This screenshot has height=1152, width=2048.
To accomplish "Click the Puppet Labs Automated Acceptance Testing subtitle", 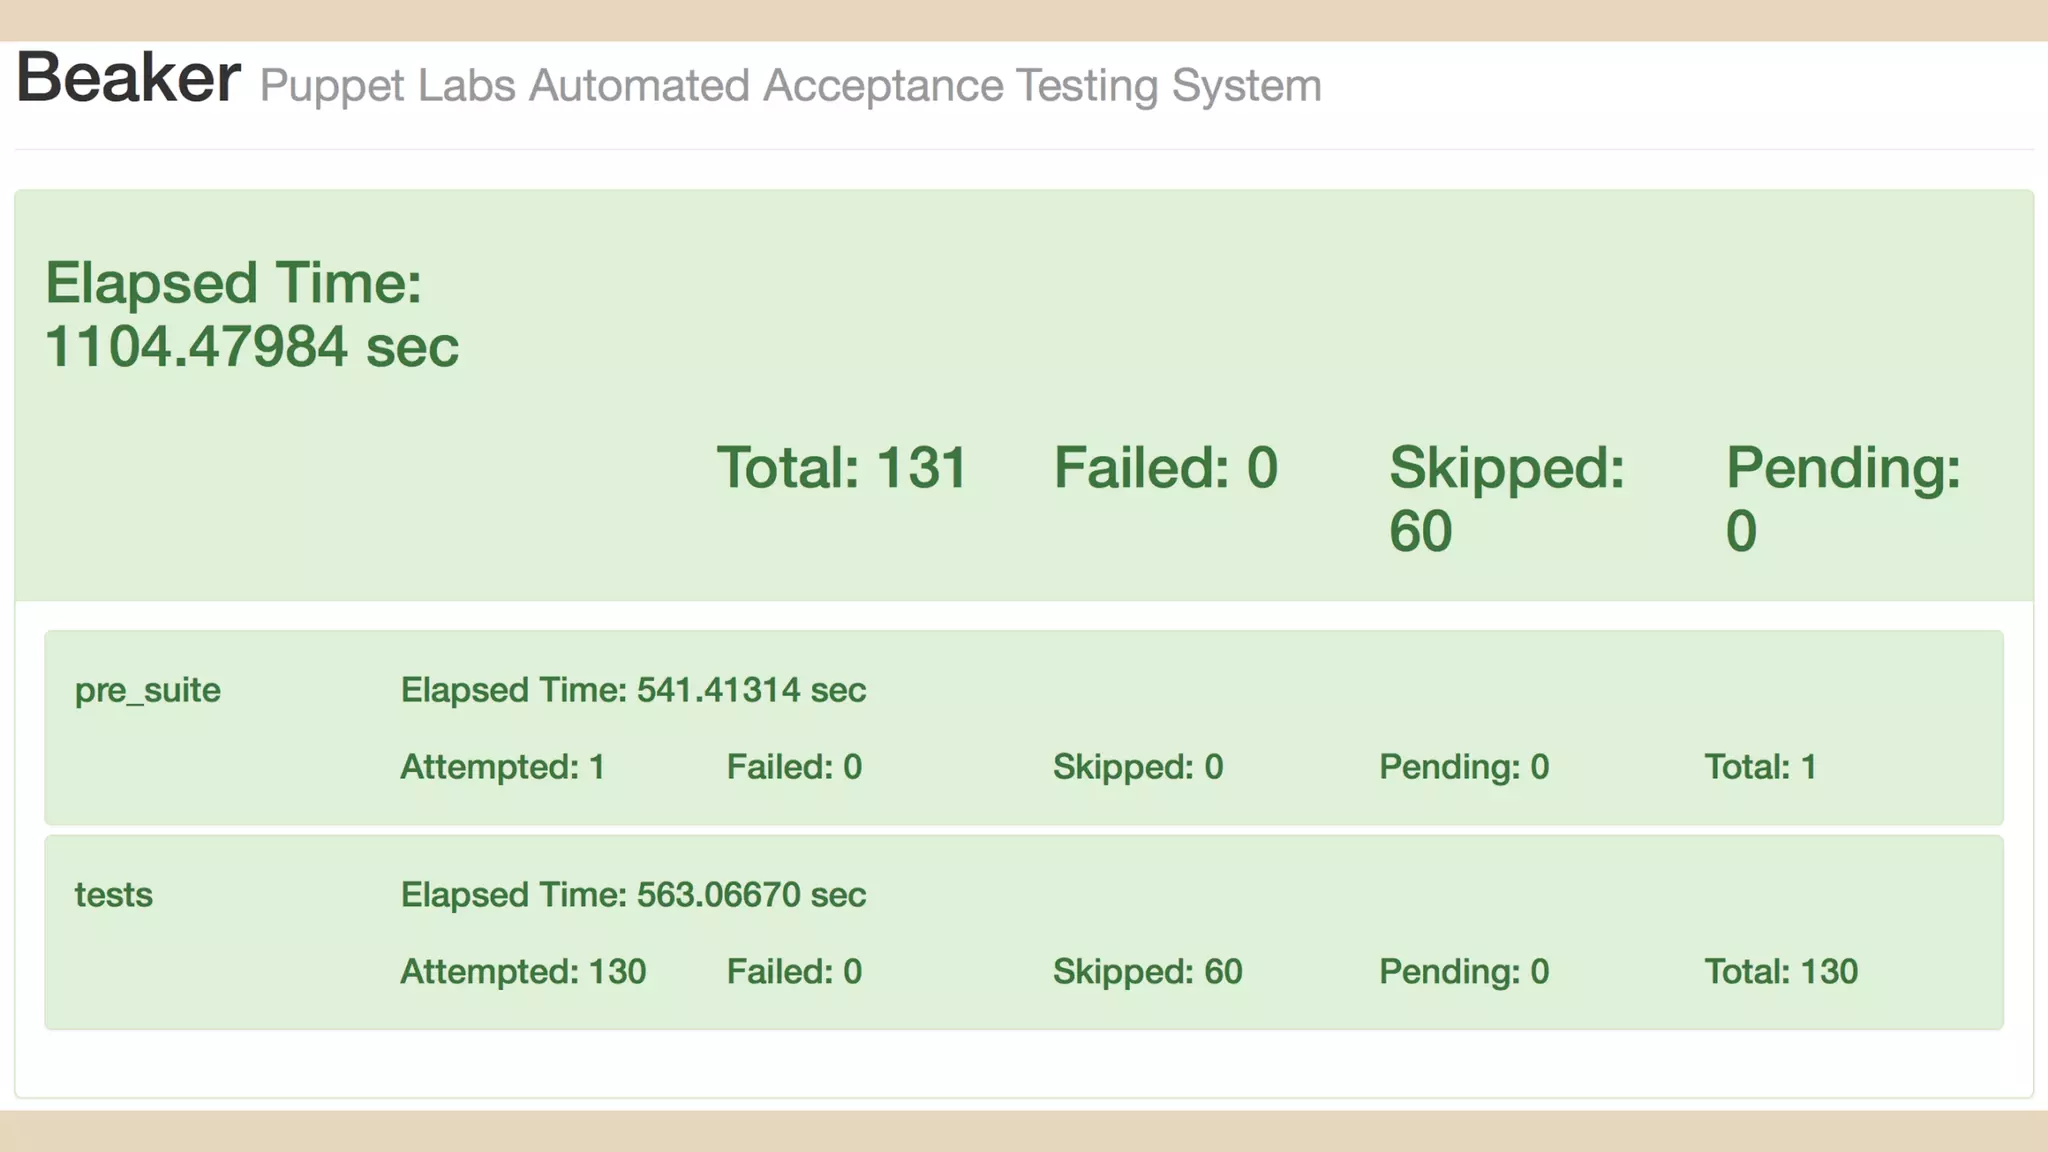I will (x=790, y=86).
